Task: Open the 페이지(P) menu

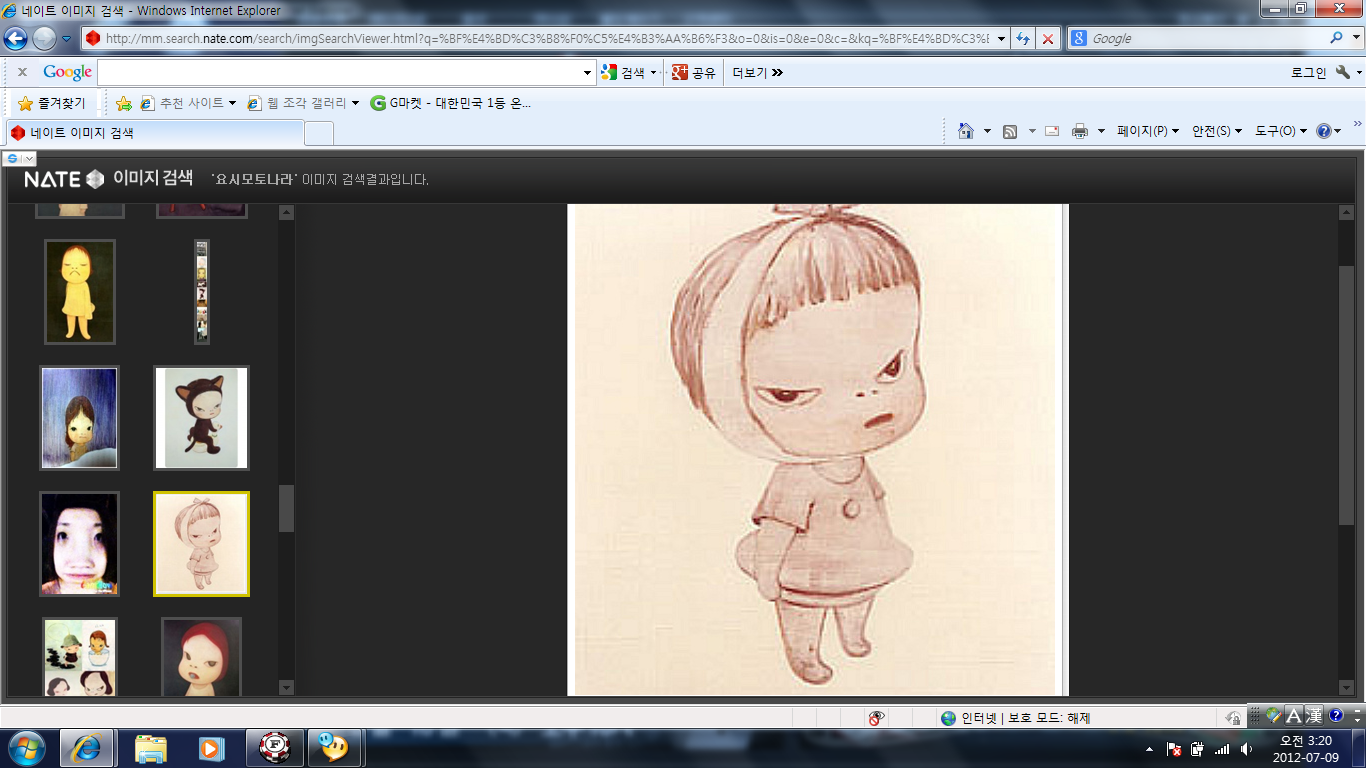Action: click(1148, 131)
